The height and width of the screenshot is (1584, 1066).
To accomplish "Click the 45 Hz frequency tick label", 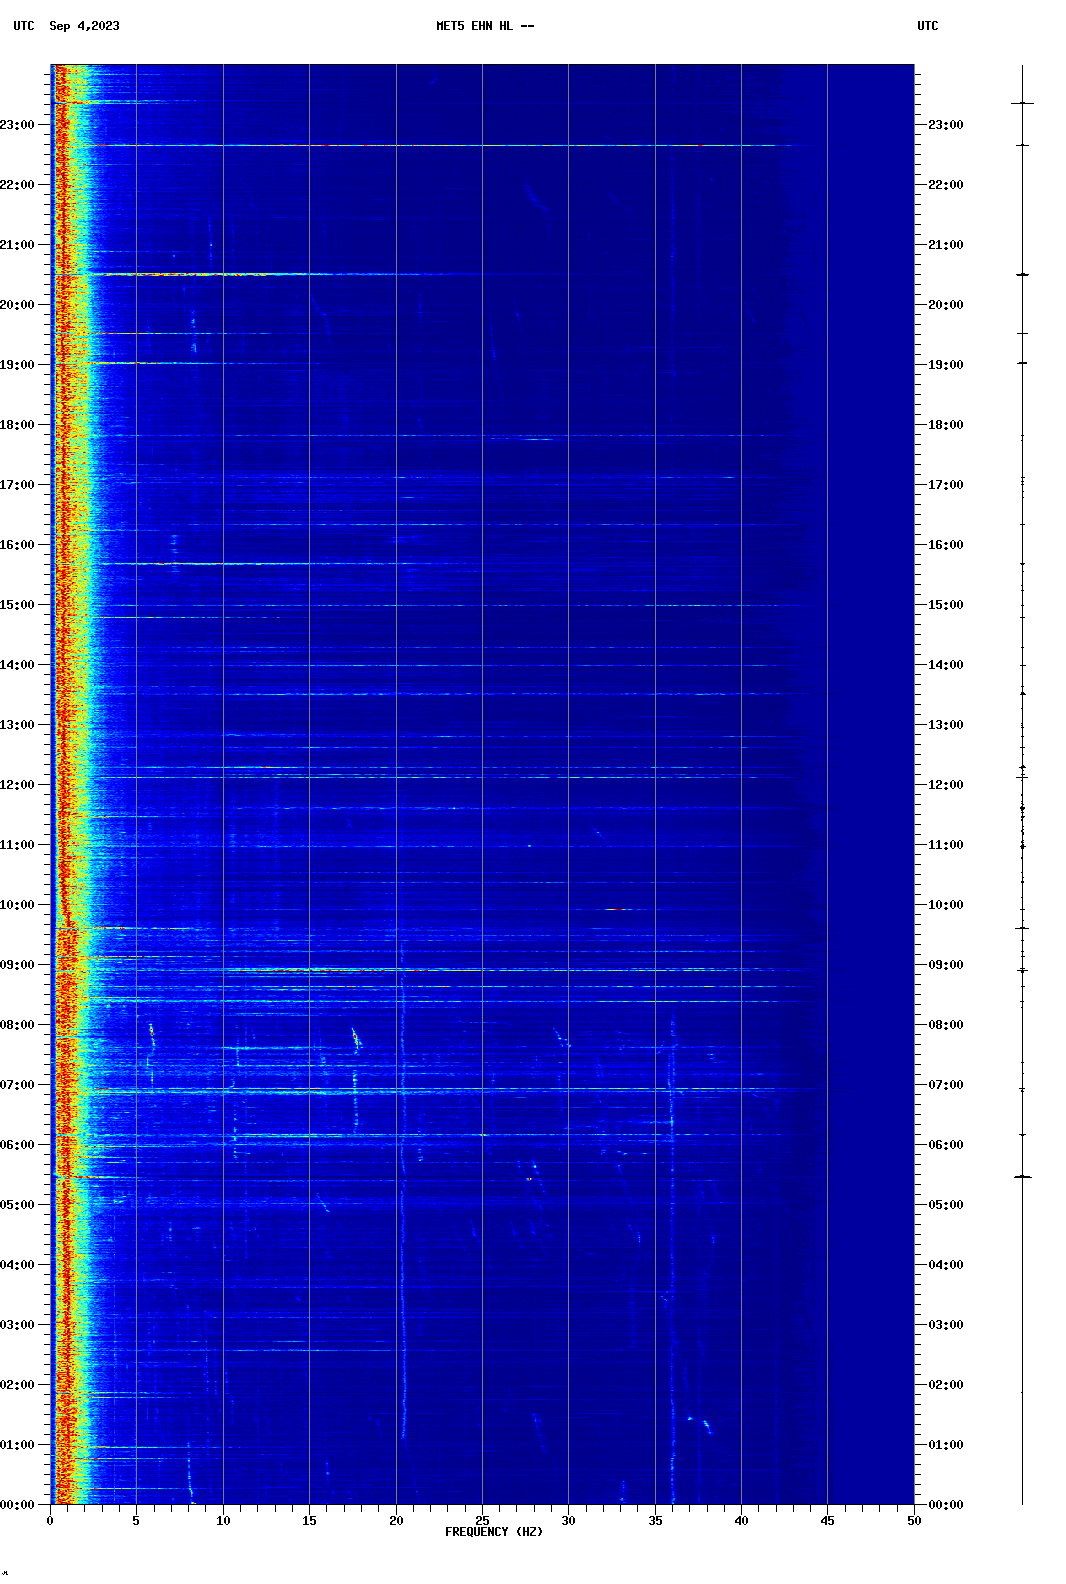I will coord(827,1521).
